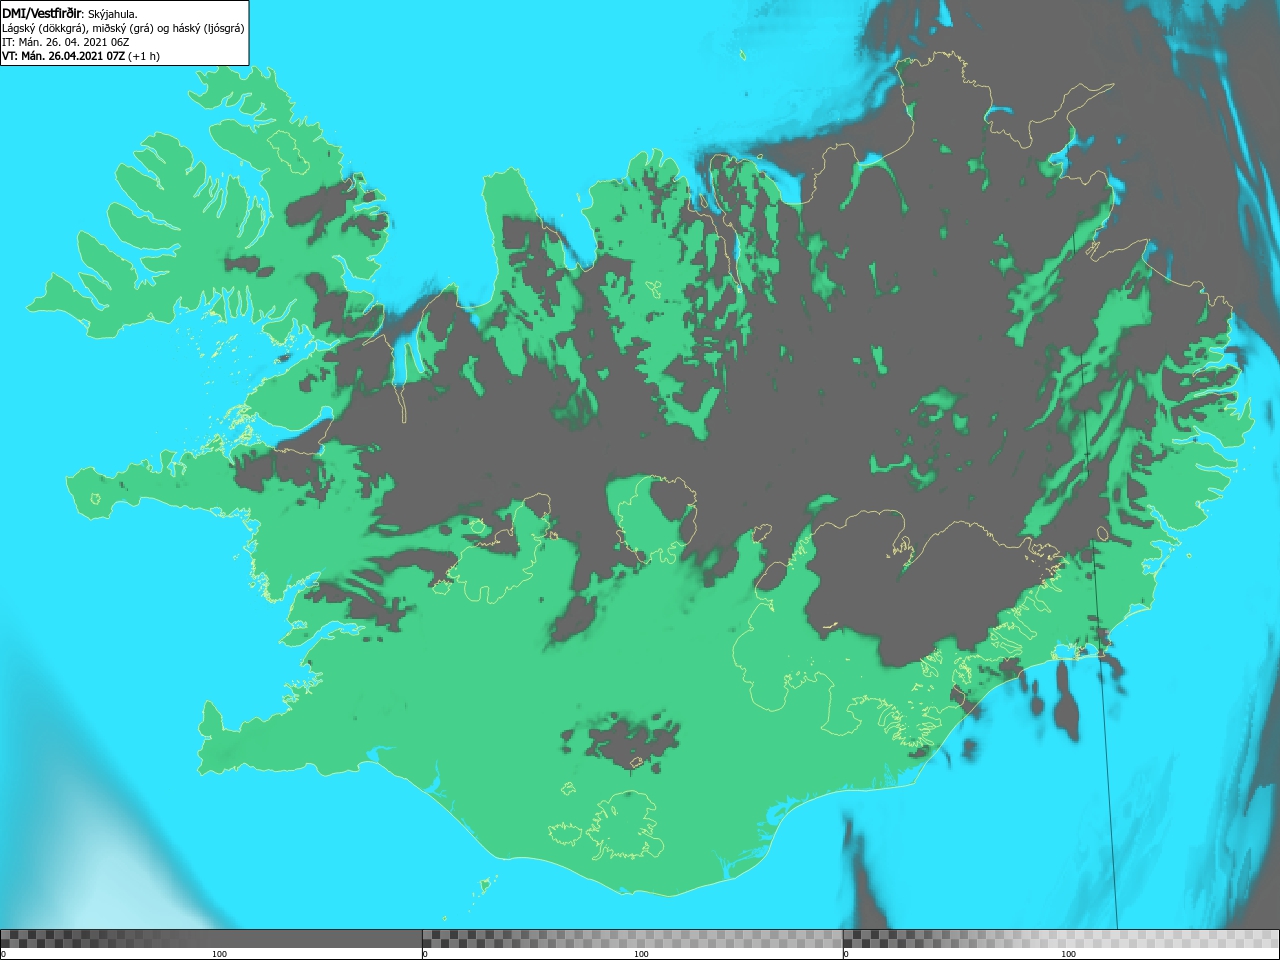Click the dark gray low-cloud scale bar

tap(211, 938)
